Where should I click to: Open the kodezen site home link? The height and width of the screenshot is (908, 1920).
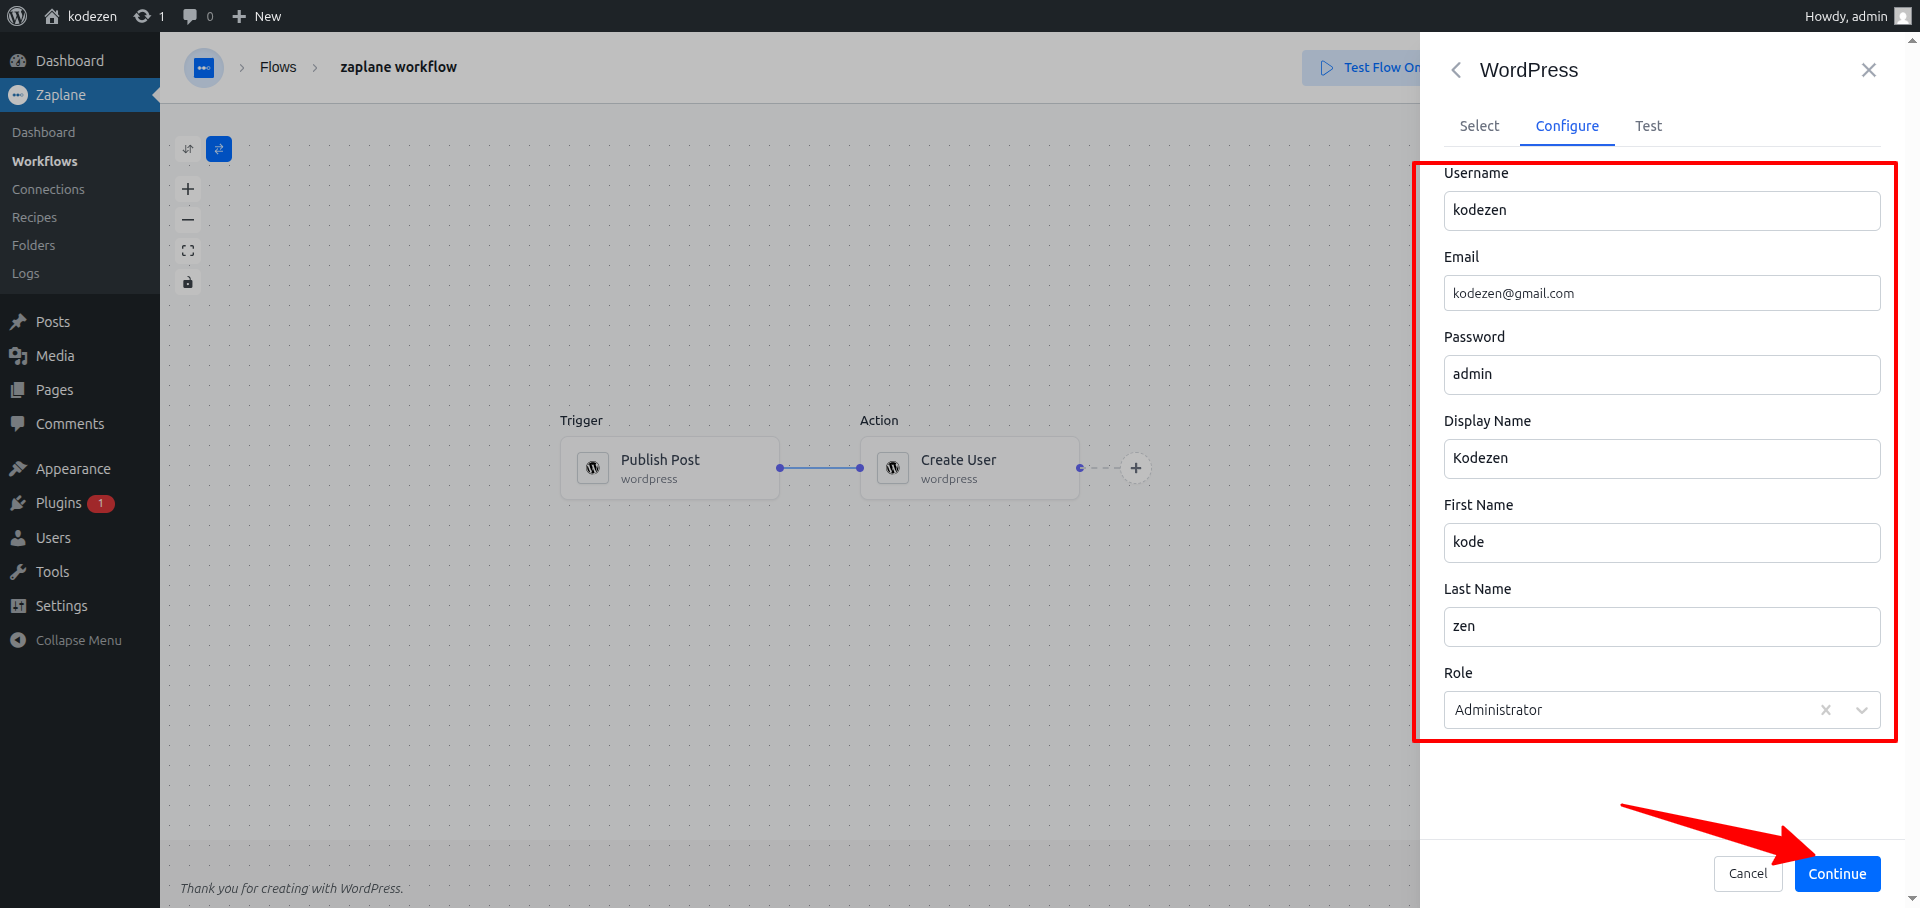[x=80, y=16]
